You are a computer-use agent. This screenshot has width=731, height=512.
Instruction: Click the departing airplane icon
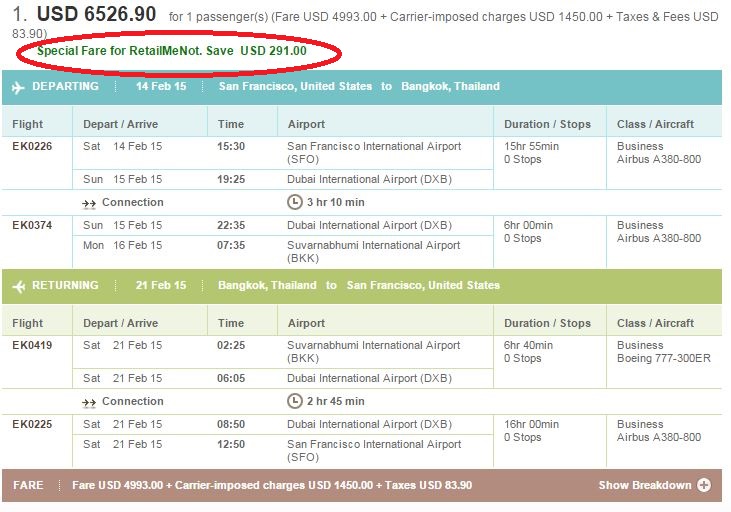click(18, 87)
